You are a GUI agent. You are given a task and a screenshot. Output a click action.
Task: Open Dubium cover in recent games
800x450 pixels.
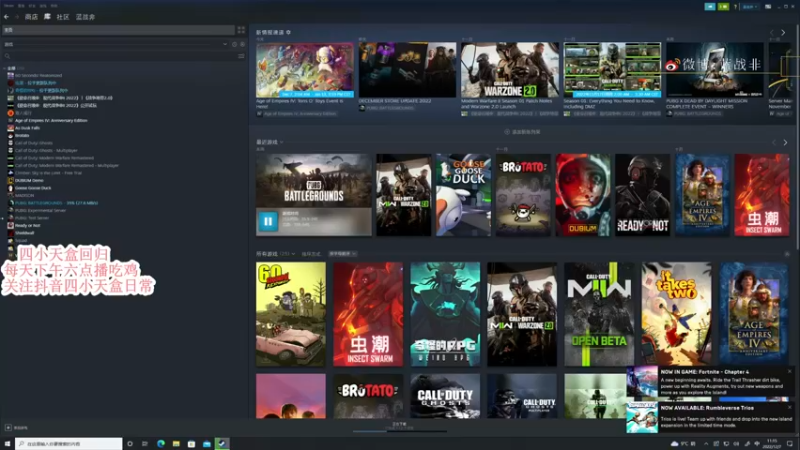click(x=583, y=195)
